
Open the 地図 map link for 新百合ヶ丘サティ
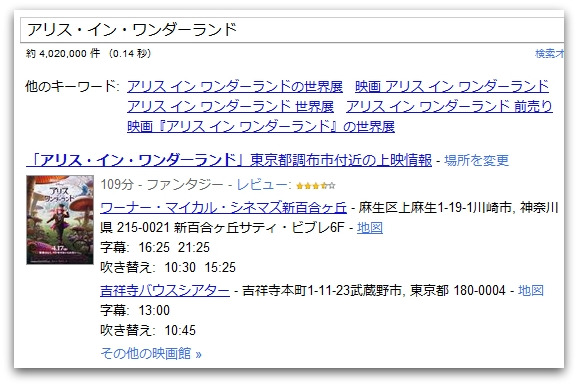[x=370, y=228]
